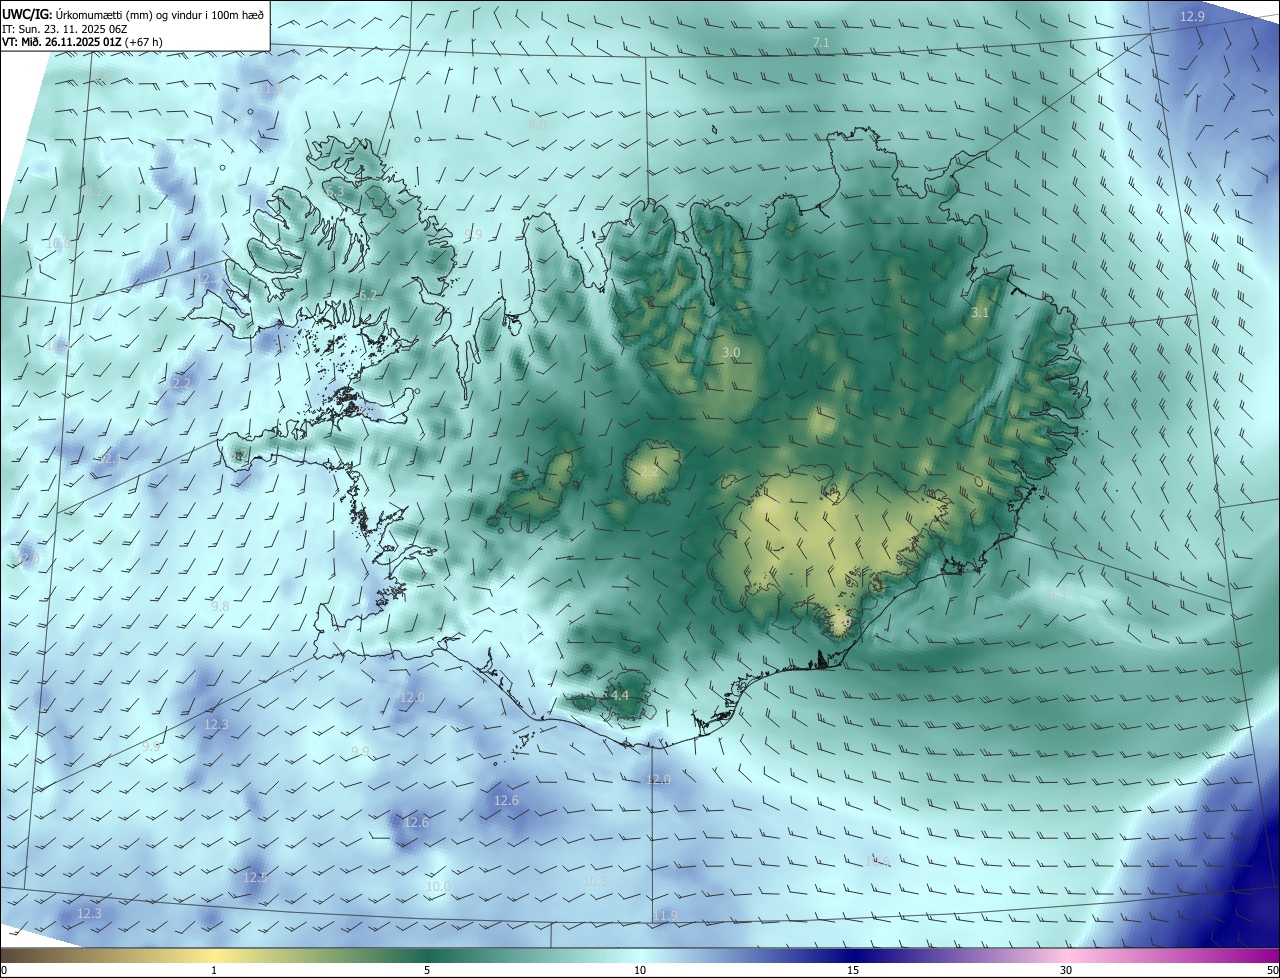Image resolution: width=1280 pixels, height=978 pixels.
Task: Click the 10.8 value label
Action: [59, 244]
